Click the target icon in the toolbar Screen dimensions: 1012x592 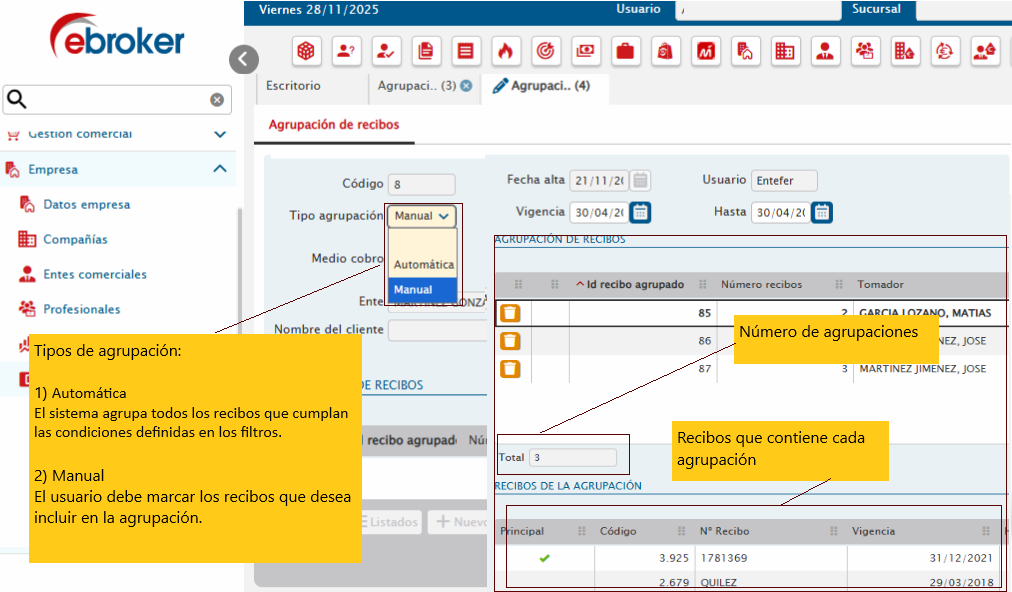coord(545,51)
